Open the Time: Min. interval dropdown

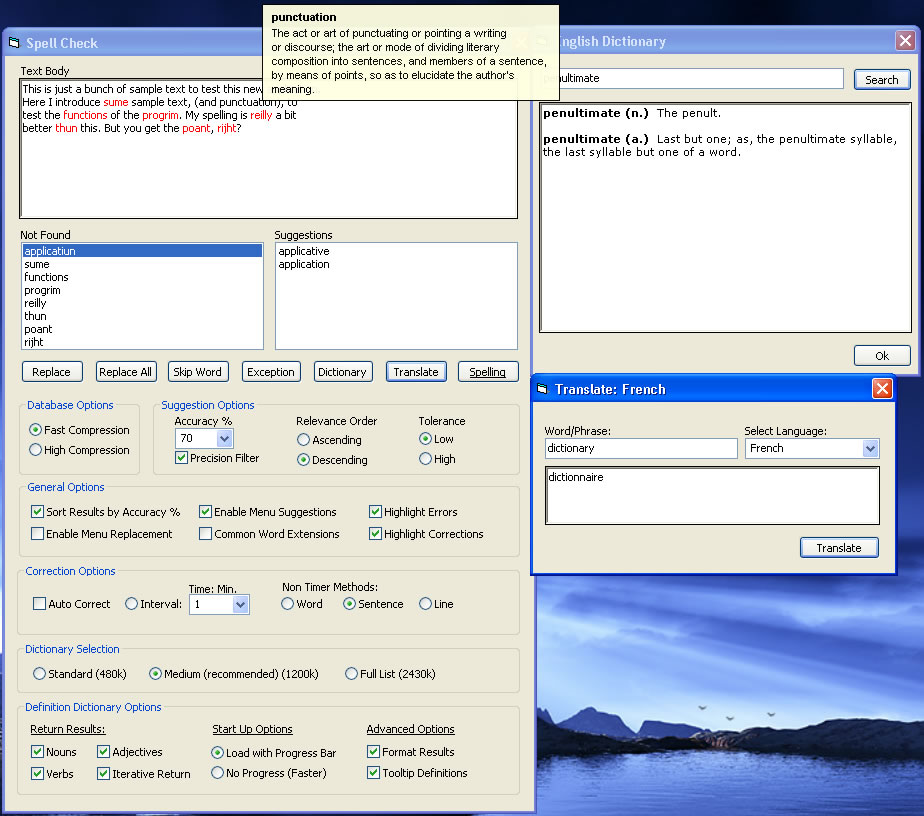click(240, 605)
